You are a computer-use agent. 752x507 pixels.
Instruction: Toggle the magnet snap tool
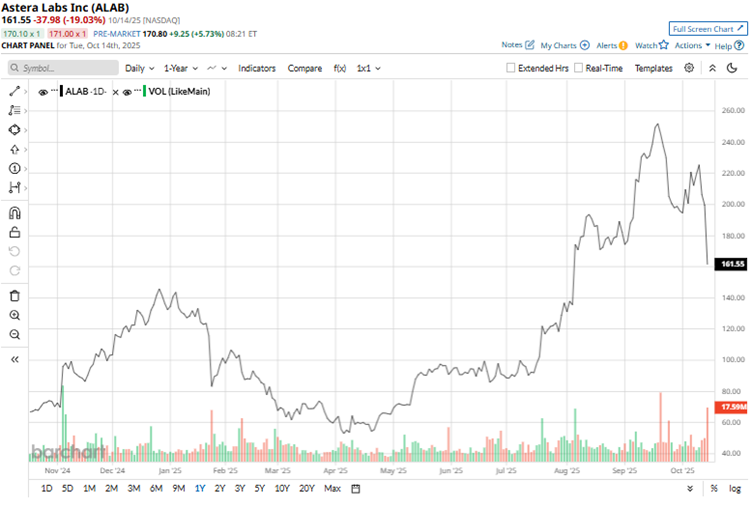coord(15,213)
